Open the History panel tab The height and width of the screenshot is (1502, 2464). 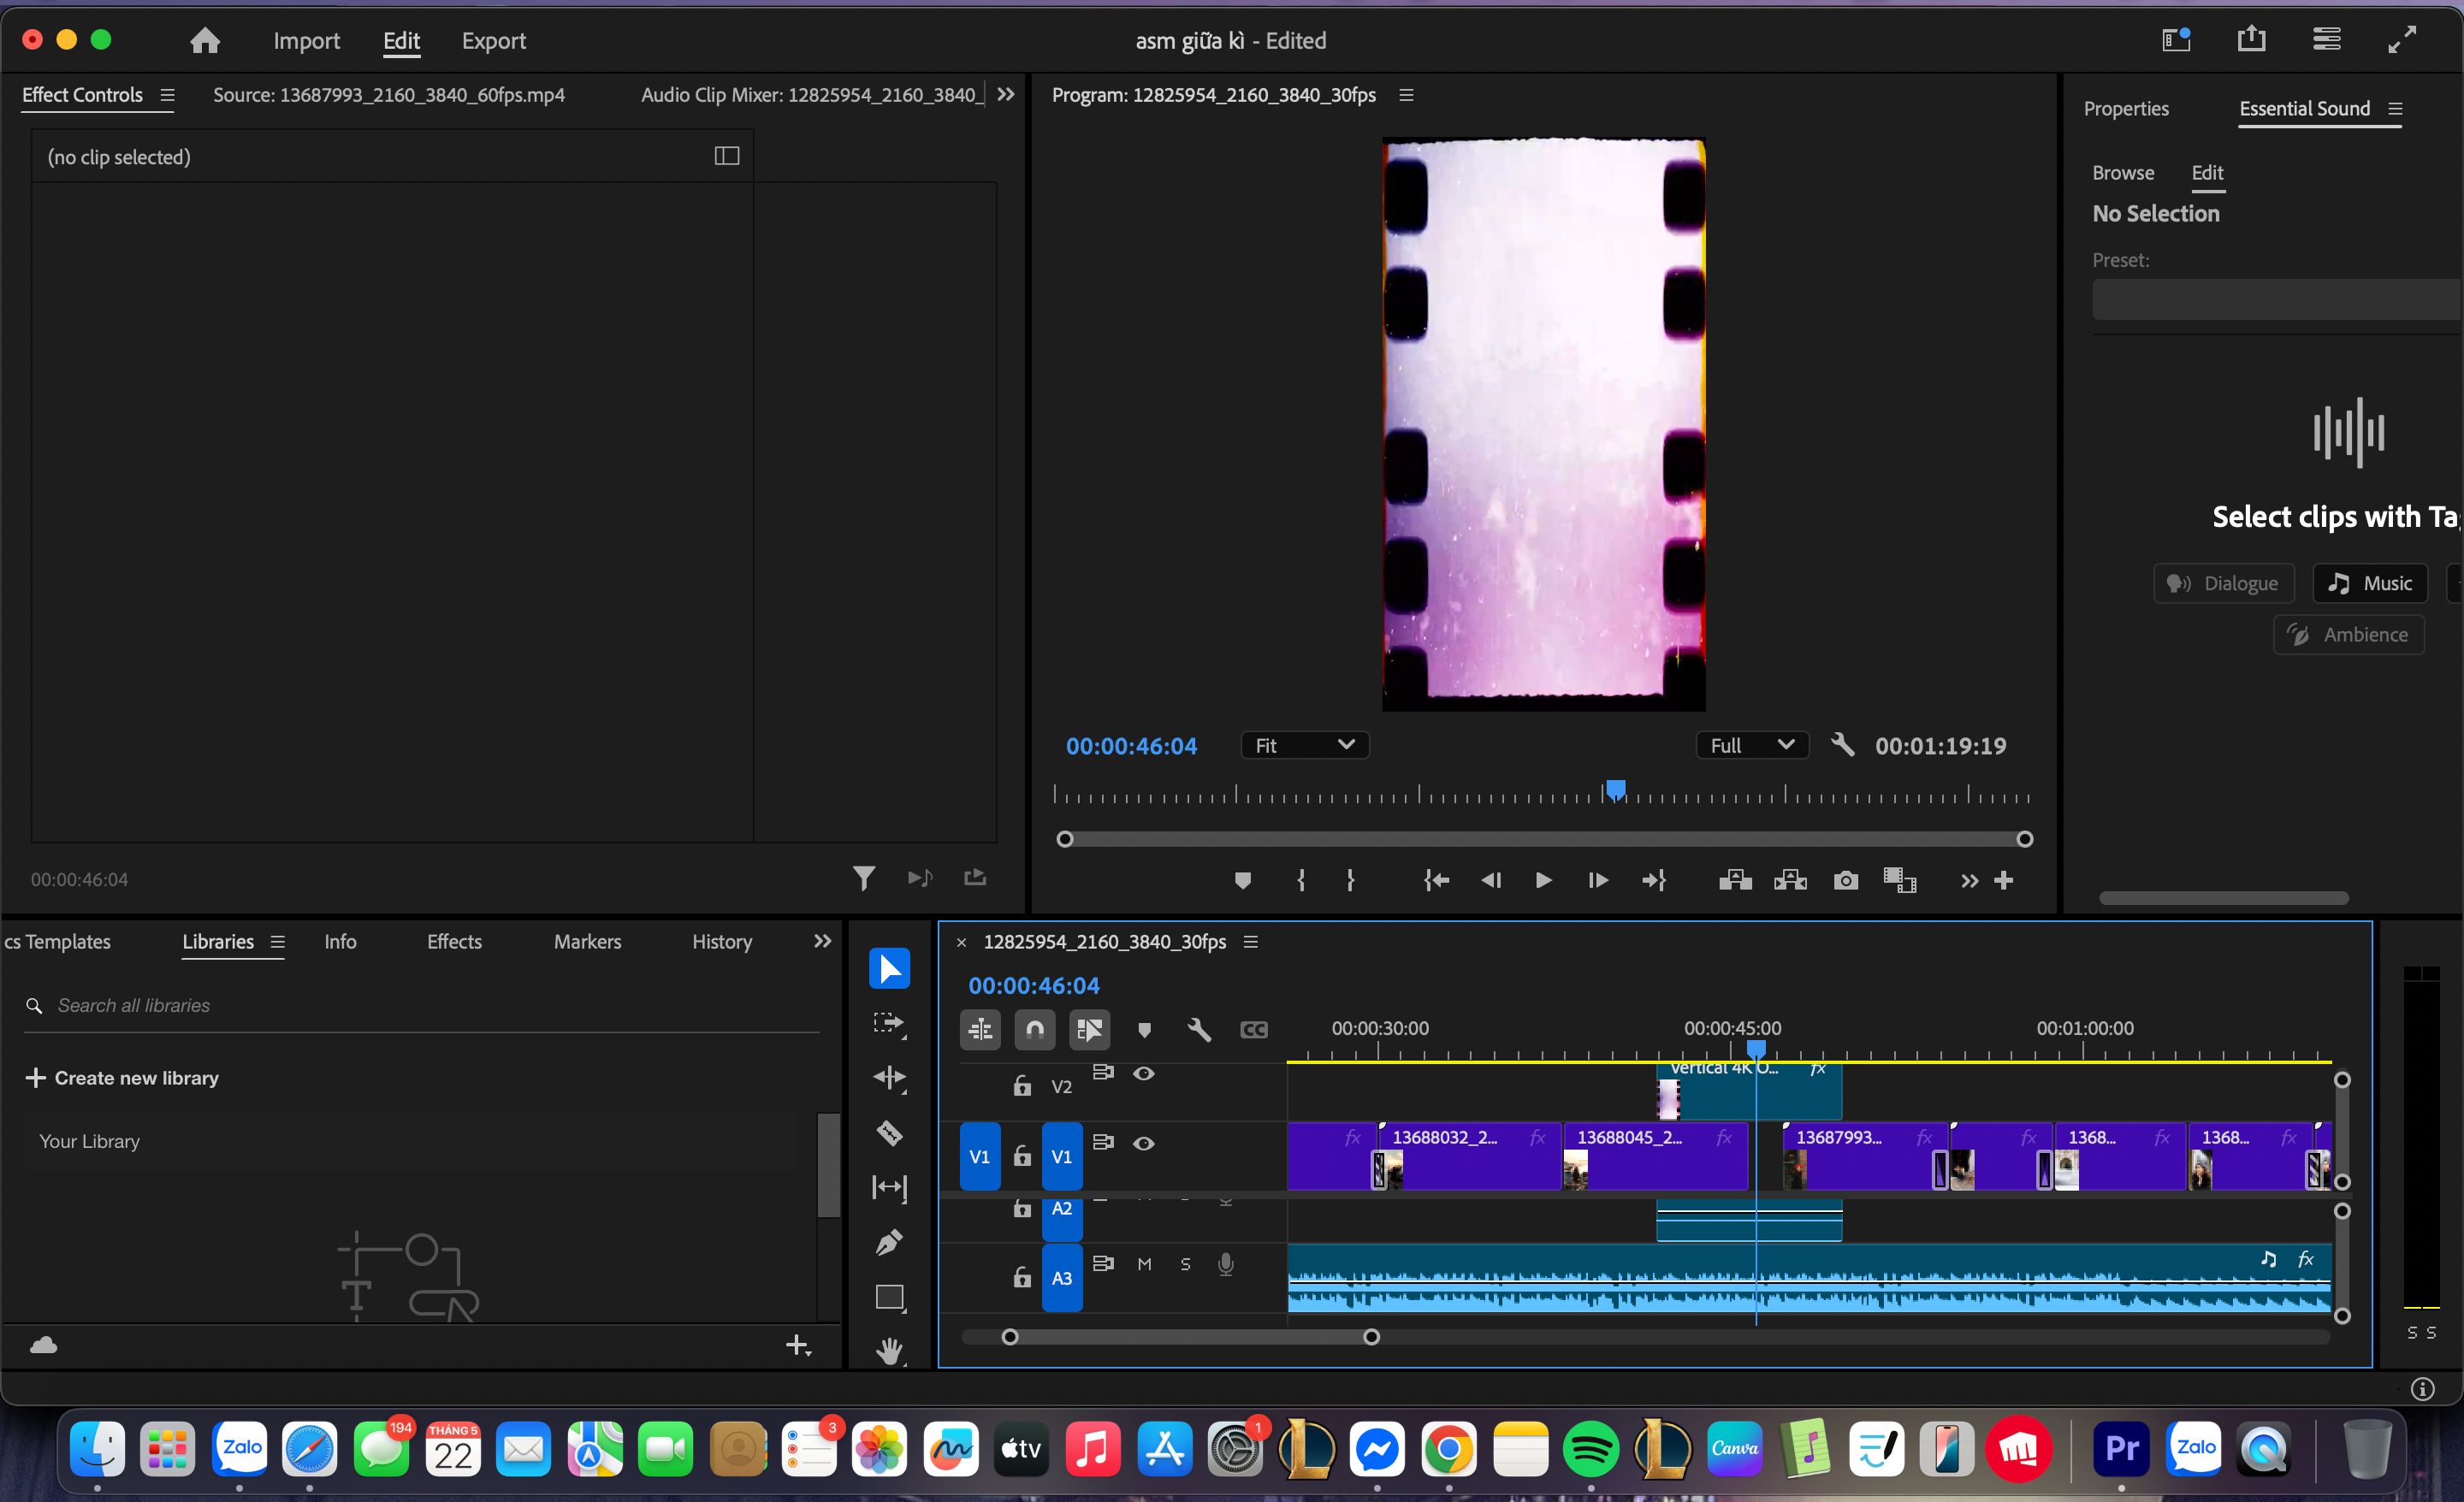(x=722, y=941)
